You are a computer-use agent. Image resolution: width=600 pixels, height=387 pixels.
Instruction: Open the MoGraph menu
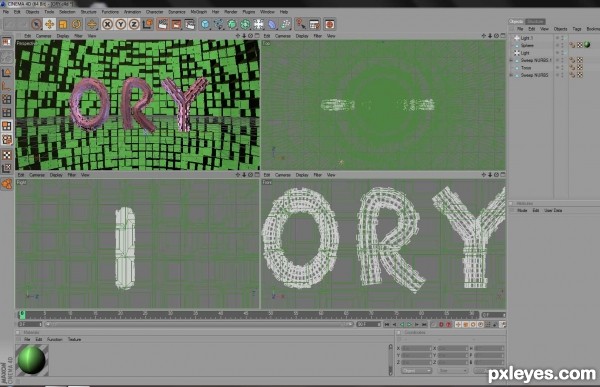[198, 12]
